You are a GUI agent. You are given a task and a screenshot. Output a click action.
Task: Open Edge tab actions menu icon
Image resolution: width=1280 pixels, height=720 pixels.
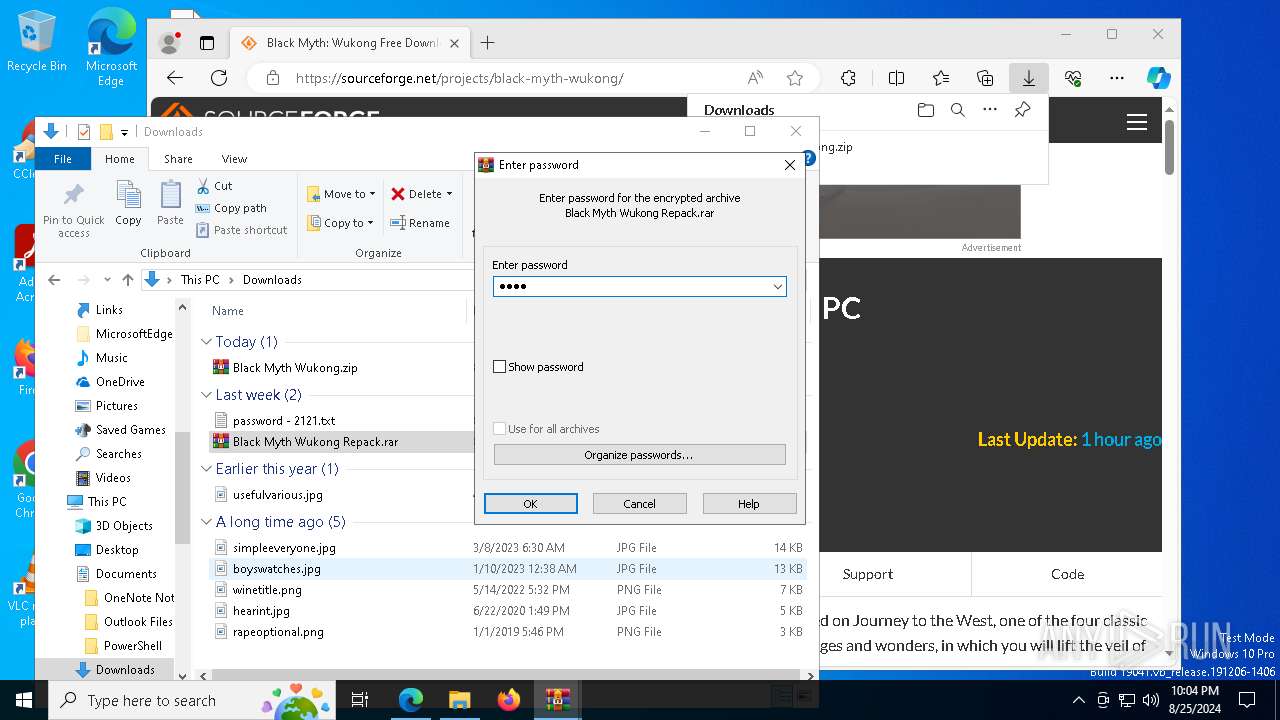click(207, 43)
